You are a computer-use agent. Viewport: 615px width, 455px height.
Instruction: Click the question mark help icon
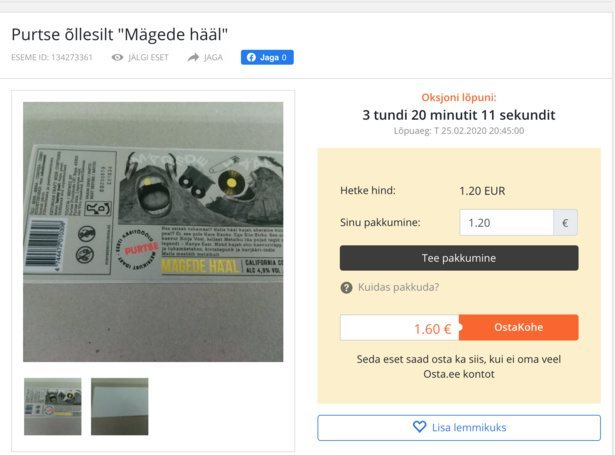point(346,288)
